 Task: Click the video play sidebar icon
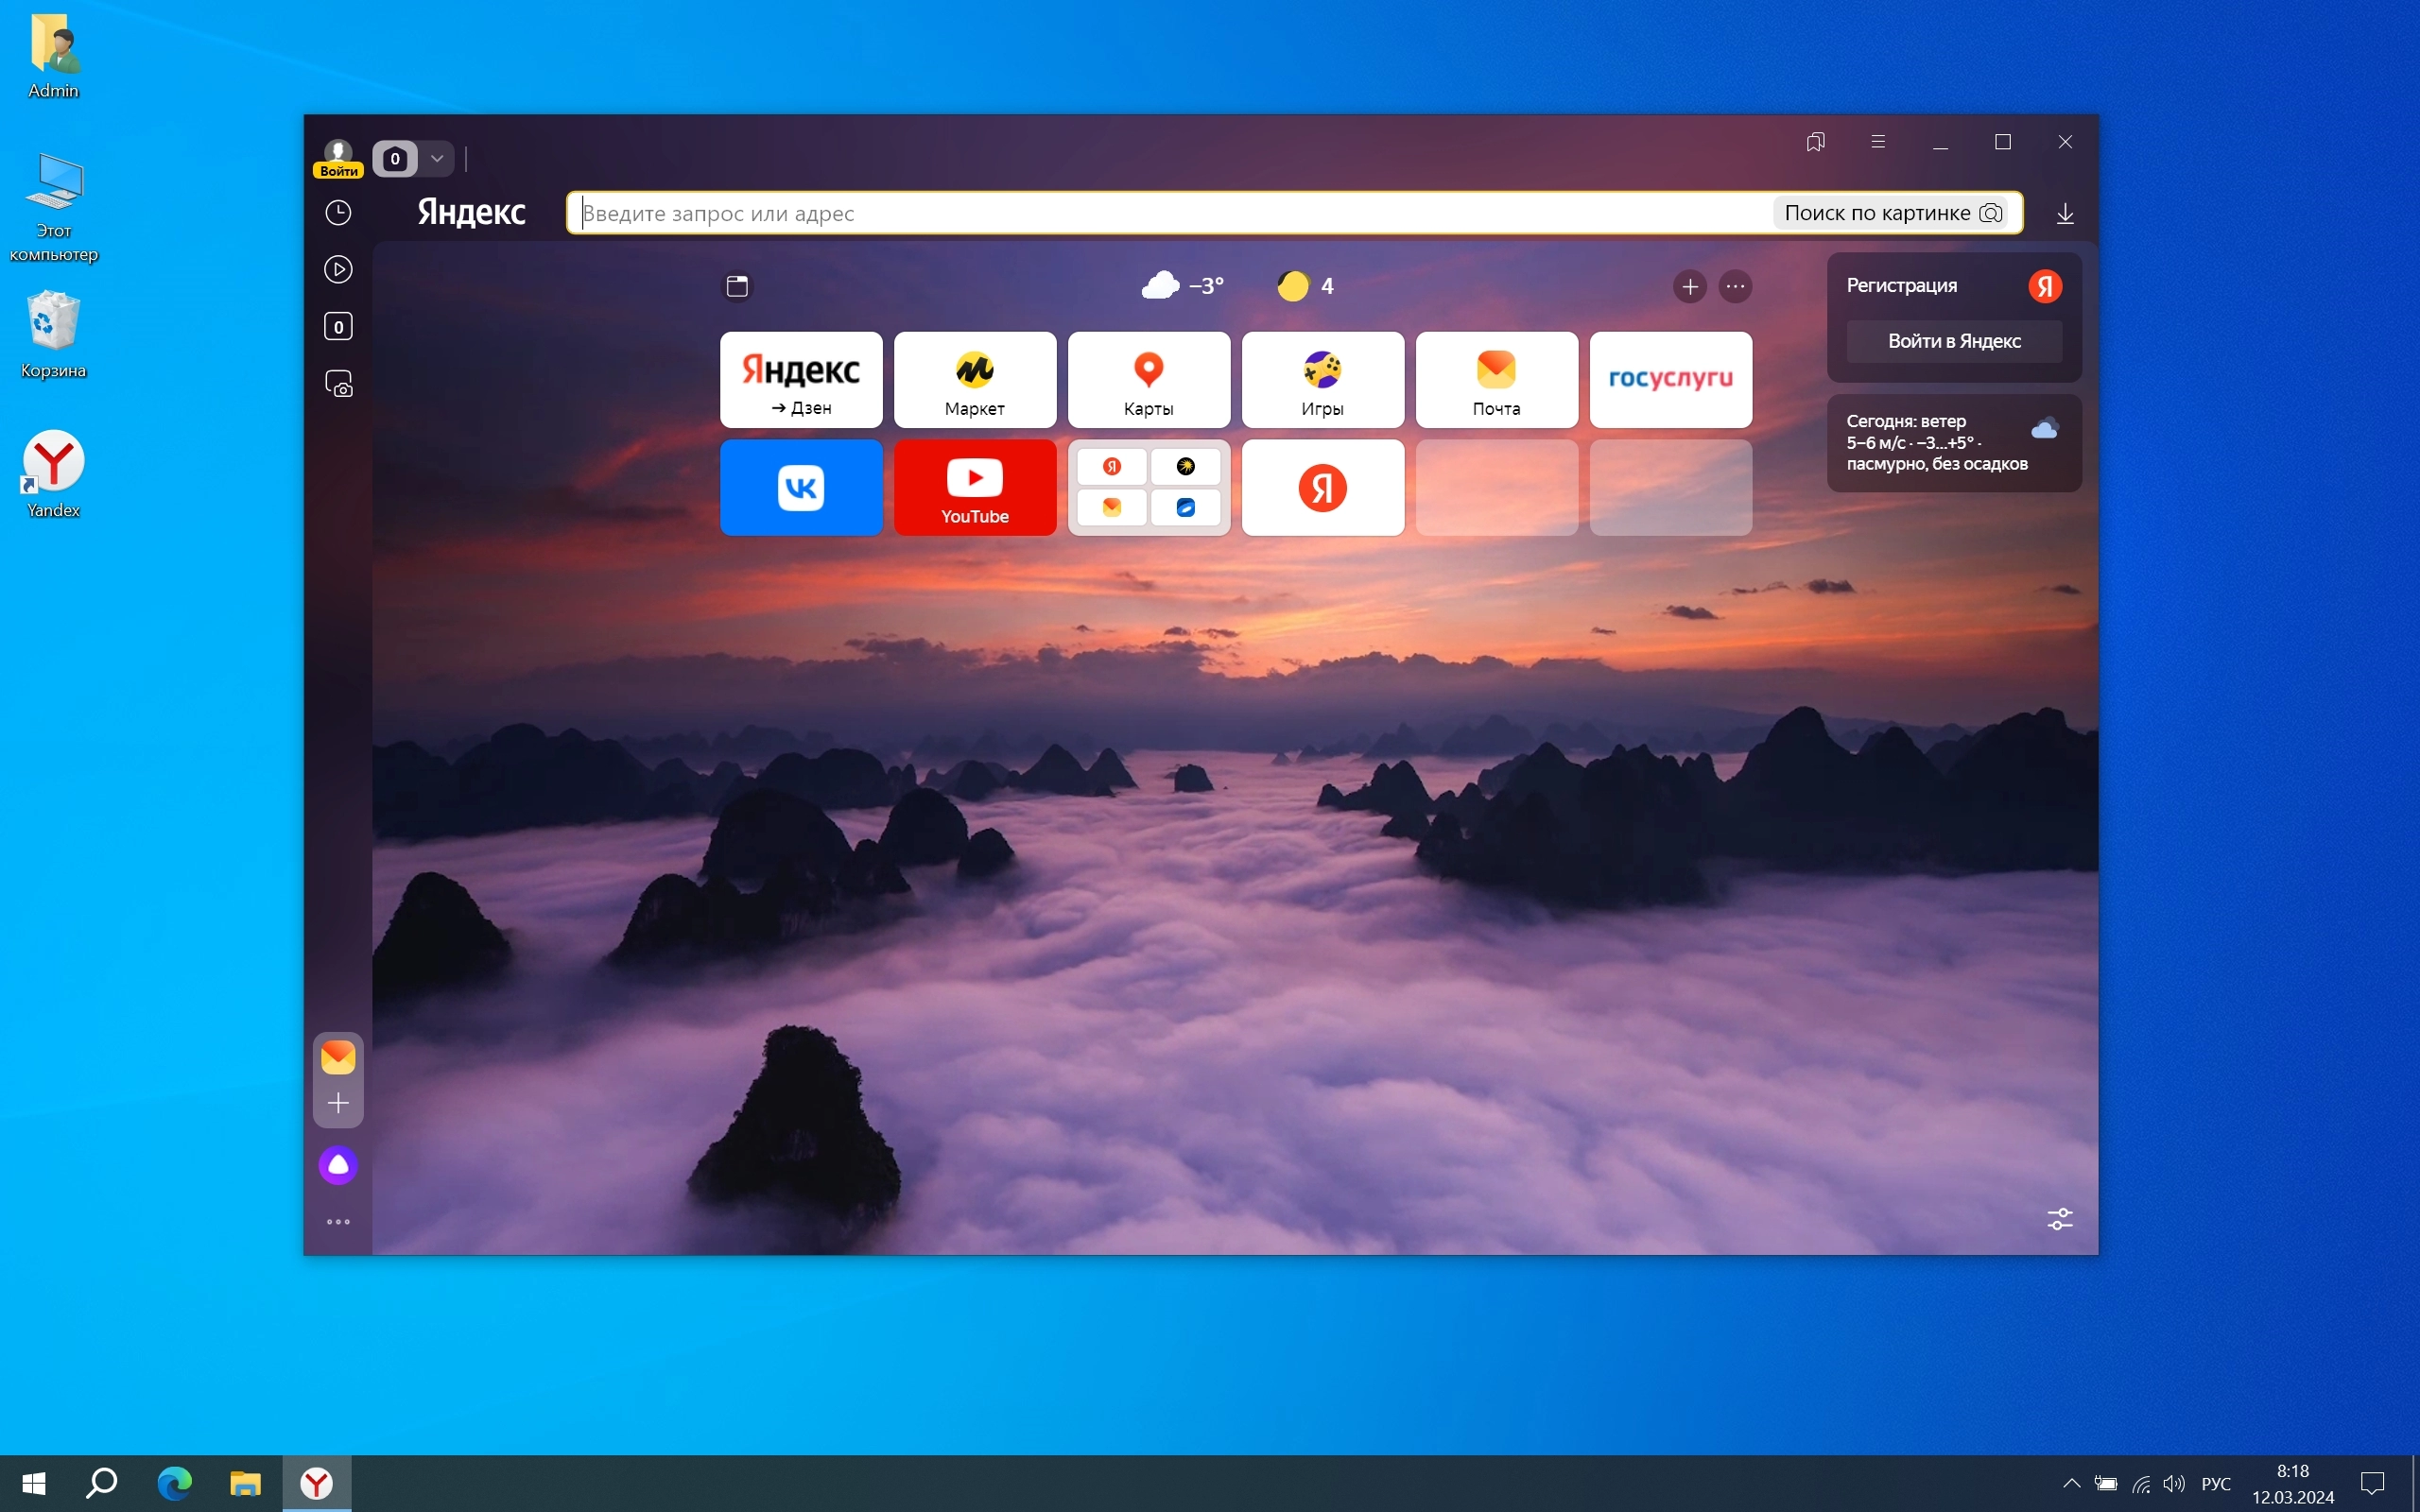click(338, 269)
